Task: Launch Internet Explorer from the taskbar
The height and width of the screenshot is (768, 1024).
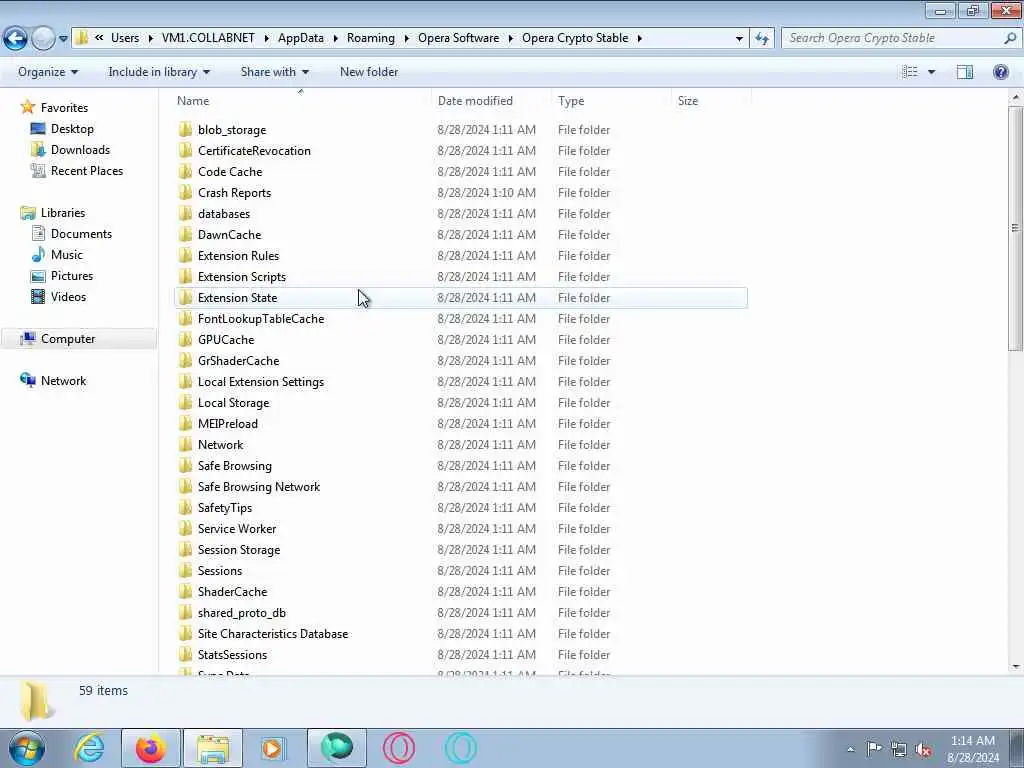Action: 89,748
